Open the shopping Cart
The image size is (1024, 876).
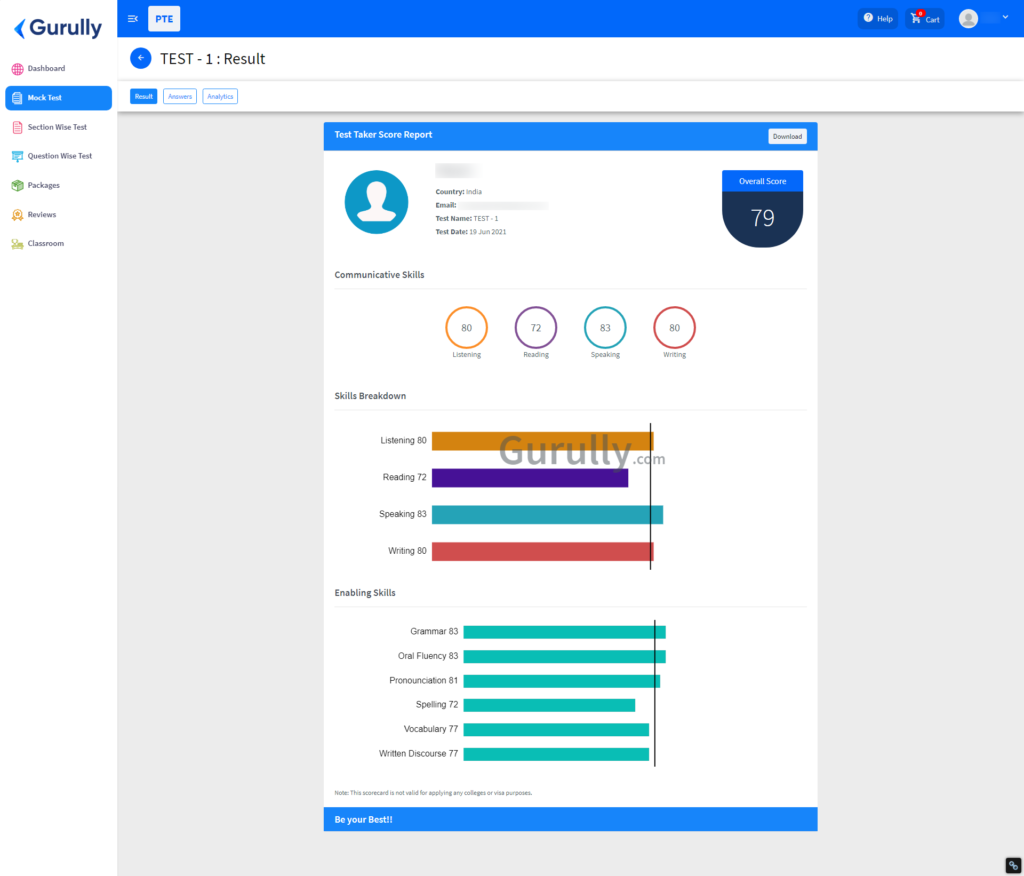tap(925, 18)
